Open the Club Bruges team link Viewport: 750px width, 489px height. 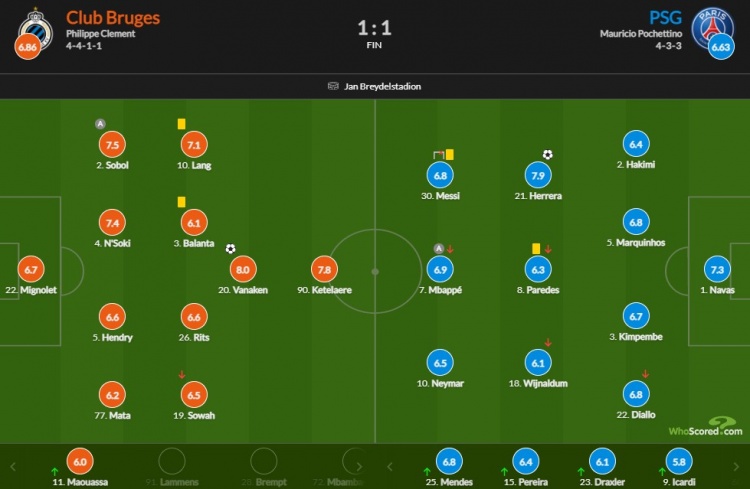[x=112, y=18]
